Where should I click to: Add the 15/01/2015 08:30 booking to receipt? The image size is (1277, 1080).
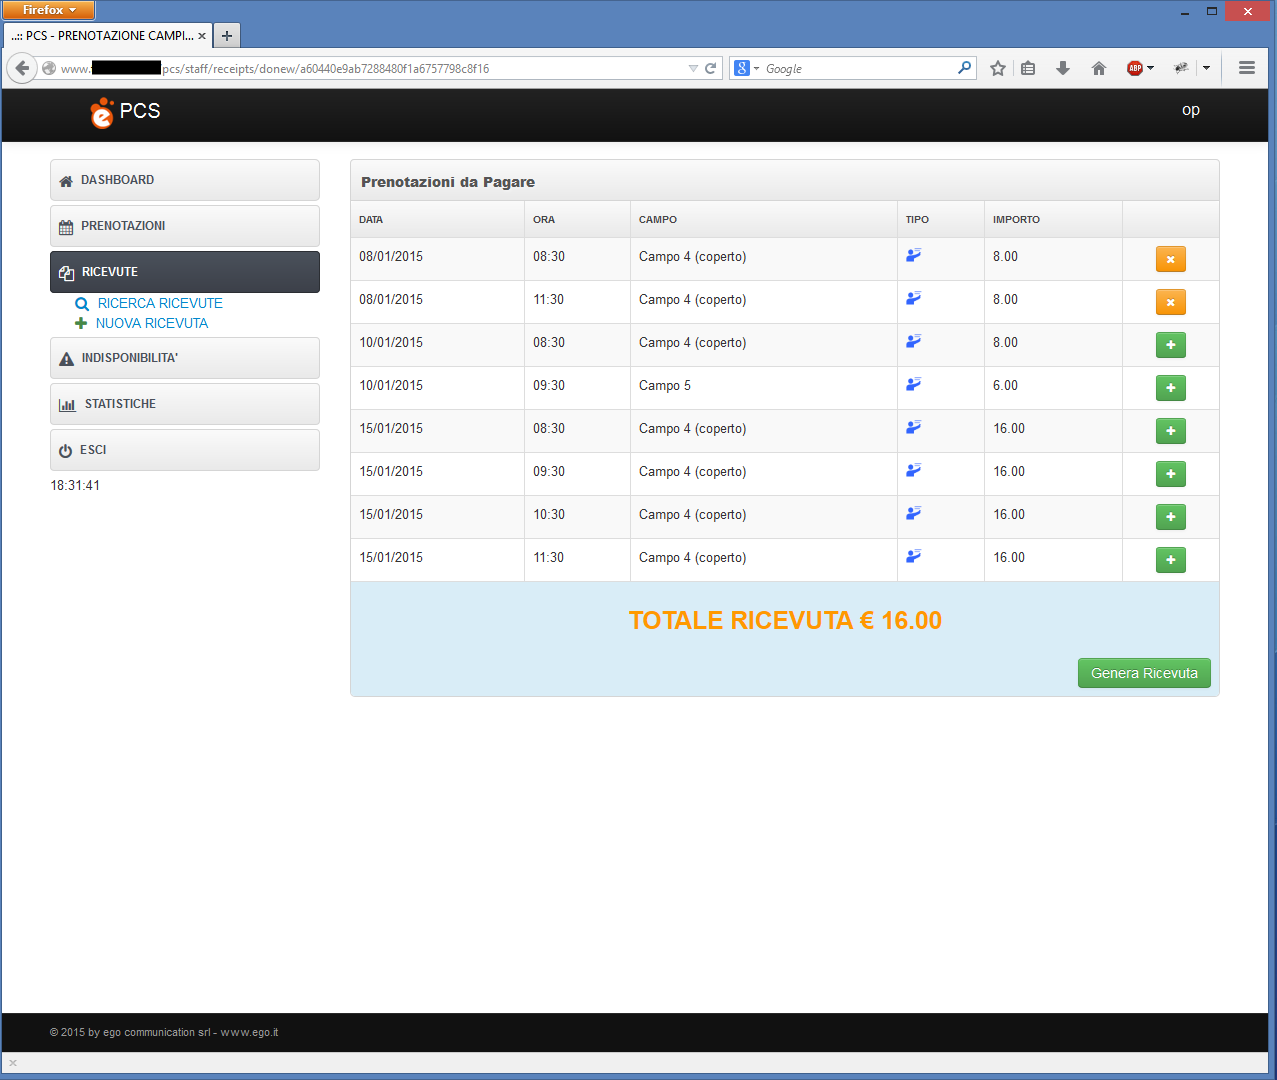click(x=1170, y=431)
